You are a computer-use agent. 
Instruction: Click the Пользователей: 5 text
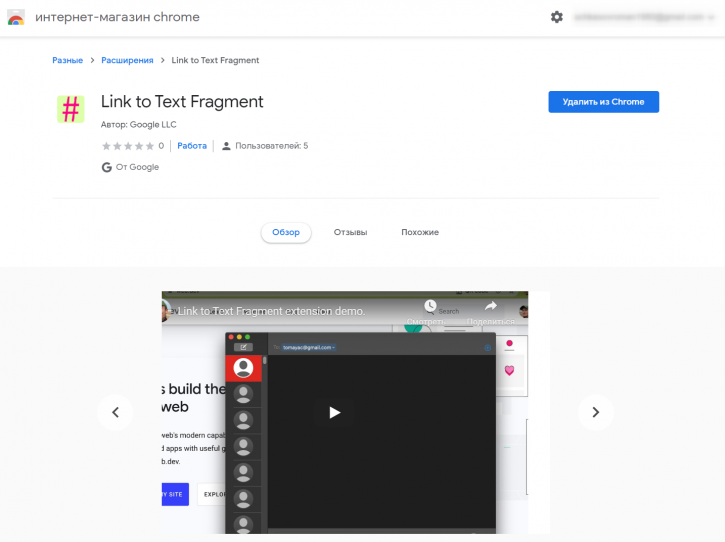[x=271, y=146]
